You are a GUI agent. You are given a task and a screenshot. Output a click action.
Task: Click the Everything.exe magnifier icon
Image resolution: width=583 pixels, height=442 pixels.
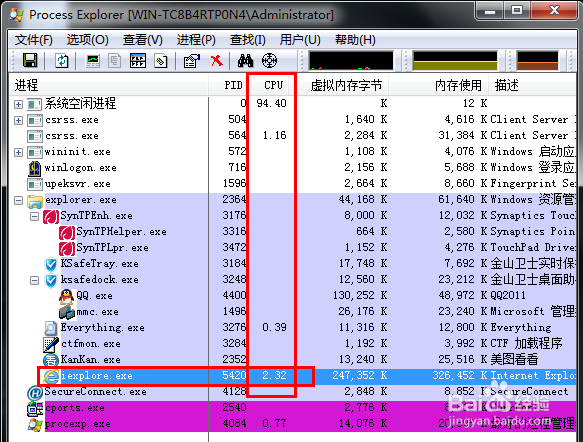[51, 328]
